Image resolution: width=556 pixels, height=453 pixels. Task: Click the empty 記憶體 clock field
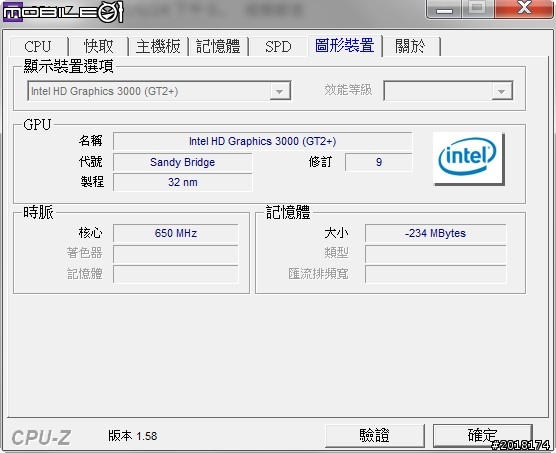(176, 274)
